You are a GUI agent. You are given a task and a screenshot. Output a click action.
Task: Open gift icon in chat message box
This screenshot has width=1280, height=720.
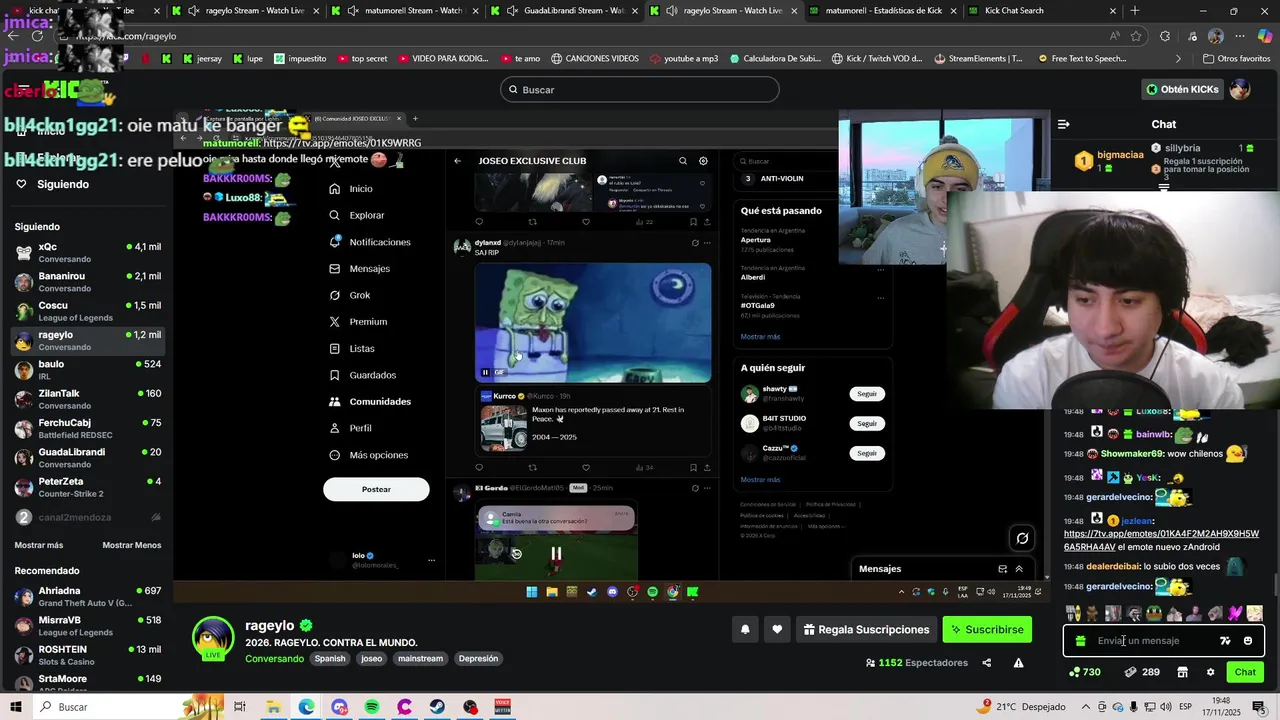[x=1080, y=641]
